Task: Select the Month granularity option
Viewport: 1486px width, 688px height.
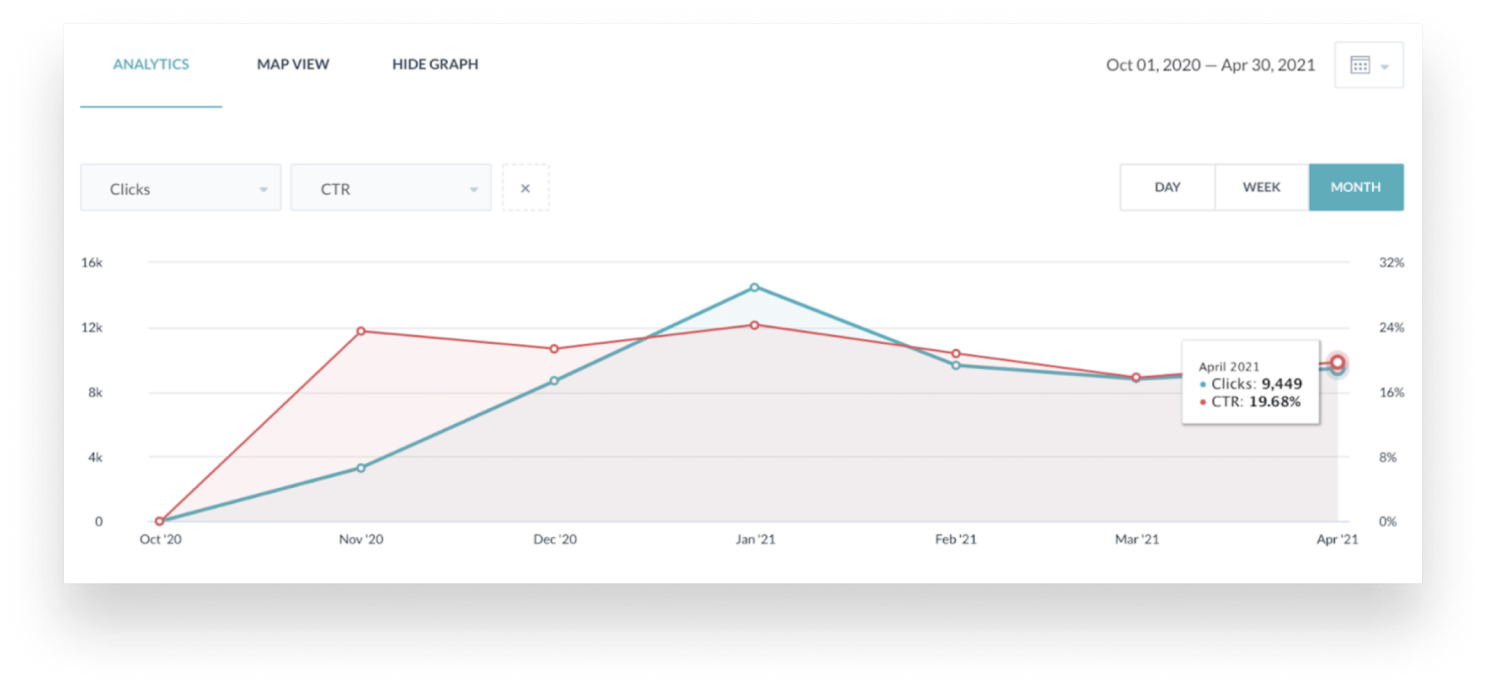Action: pos(1355,187)
